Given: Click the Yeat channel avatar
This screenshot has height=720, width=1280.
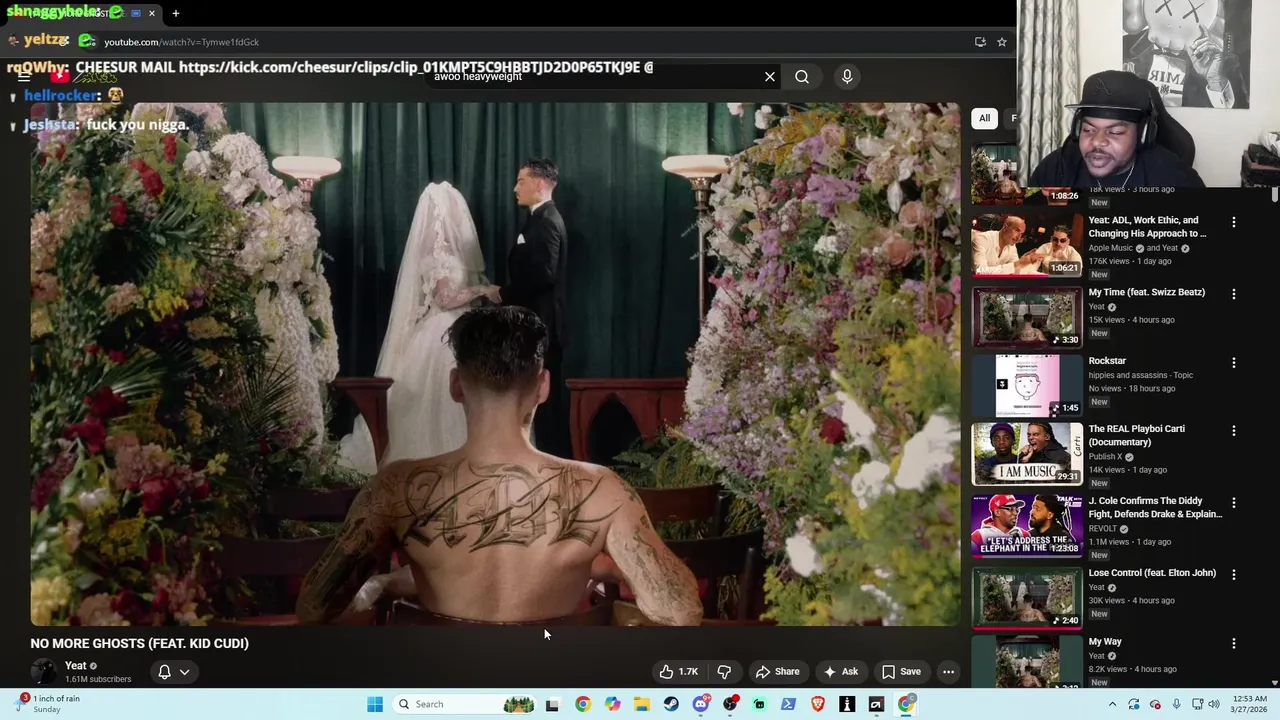Looking at the screenshot, I should pyautogui.click(x=43, y=672).
